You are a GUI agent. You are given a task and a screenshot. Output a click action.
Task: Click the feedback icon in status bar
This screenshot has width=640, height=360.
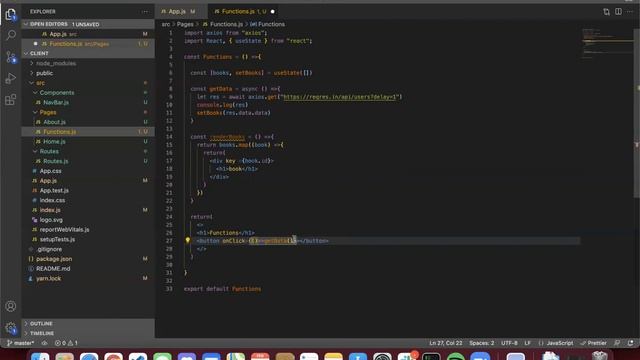tap(617, 343)
